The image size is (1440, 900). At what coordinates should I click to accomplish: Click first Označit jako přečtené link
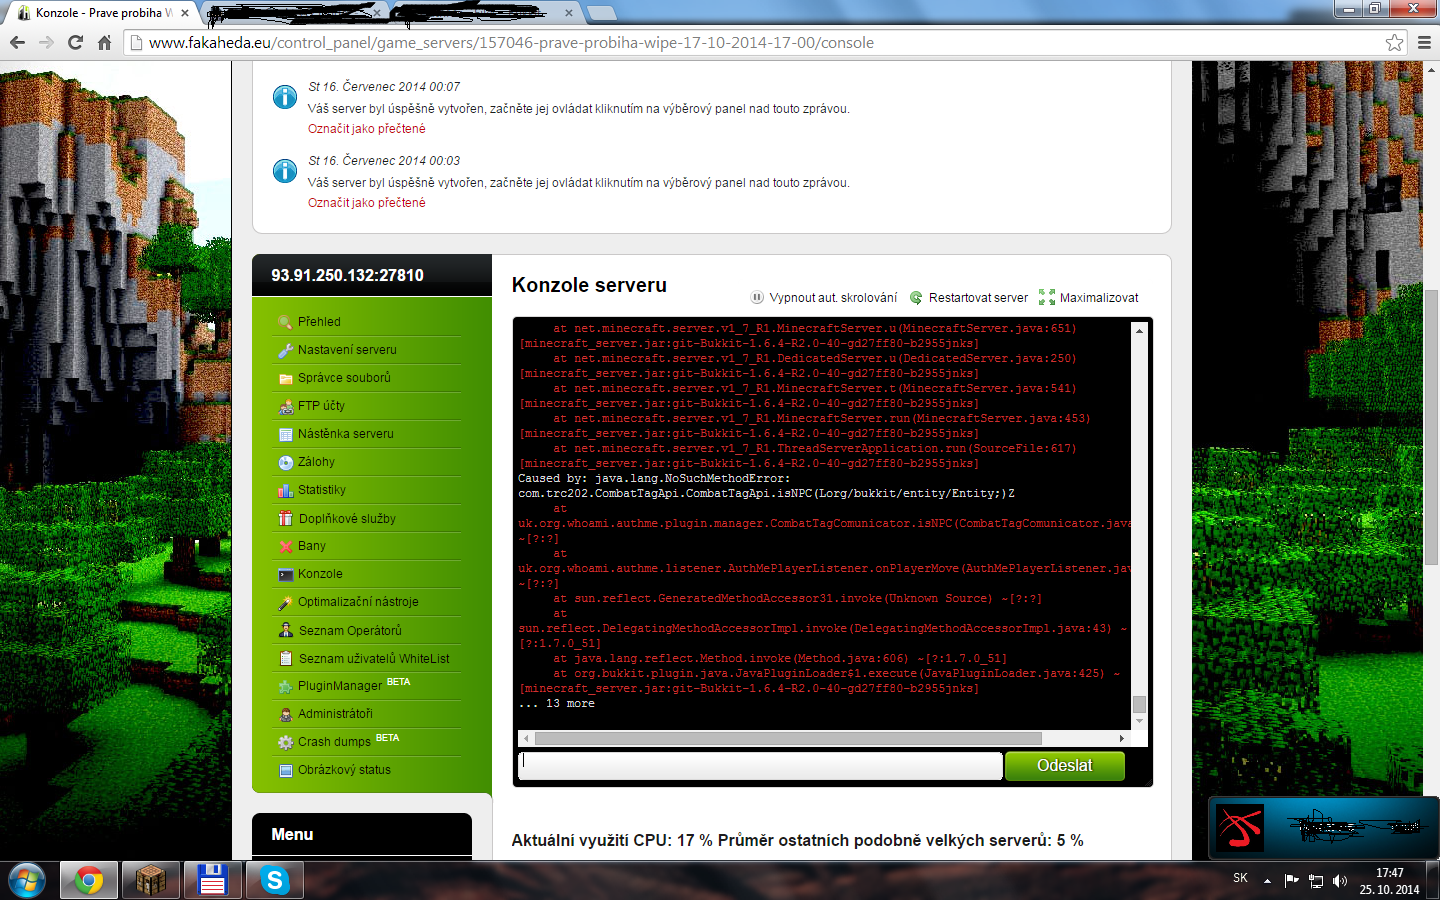366,129
